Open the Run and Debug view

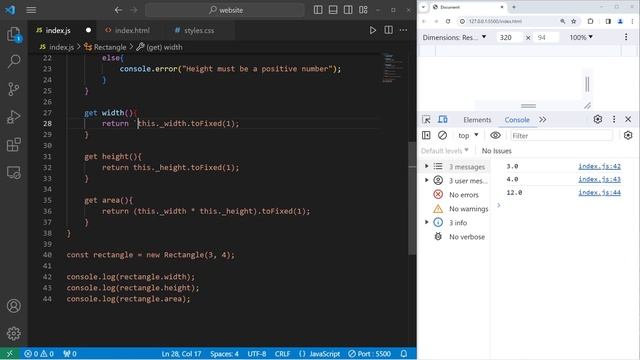click(x=13, y=117)
